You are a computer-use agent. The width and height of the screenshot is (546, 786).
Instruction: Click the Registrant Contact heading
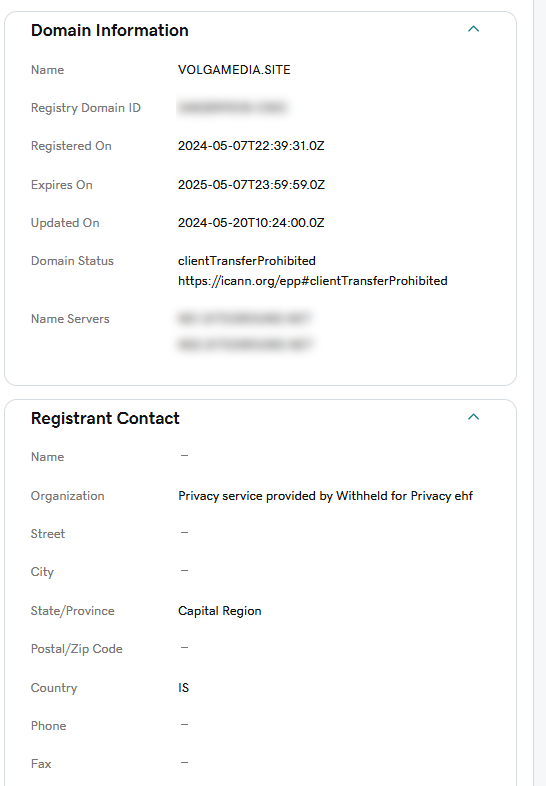(x=105, y=418)
